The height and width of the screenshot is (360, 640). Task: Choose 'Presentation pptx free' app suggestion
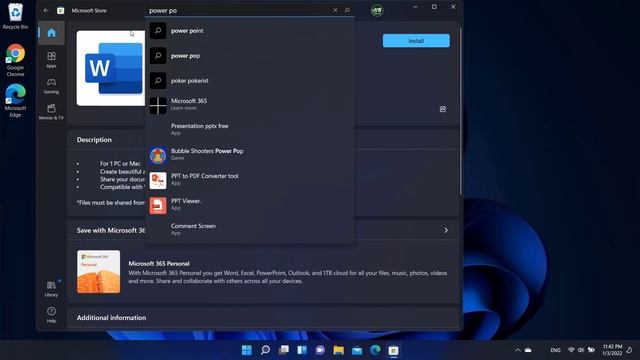click(x=249, y=129)
